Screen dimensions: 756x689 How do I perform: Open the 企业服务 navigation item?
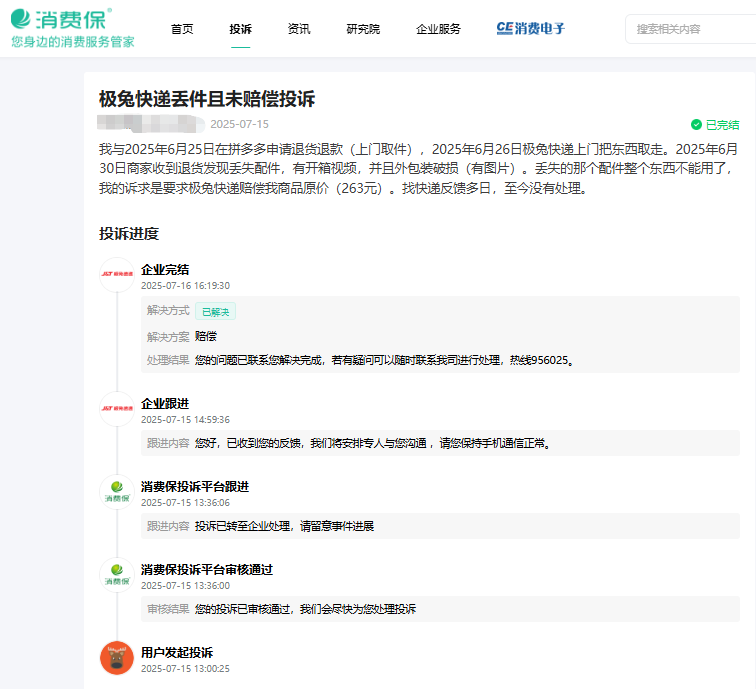[x=438, y=29]
